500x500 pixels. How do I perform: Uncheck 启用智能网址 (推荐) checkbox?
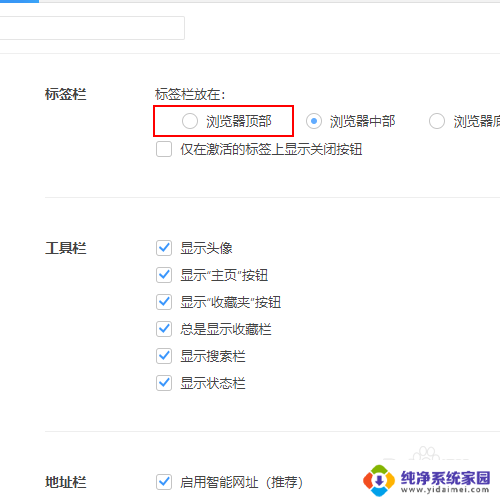(x=164, y=482)
